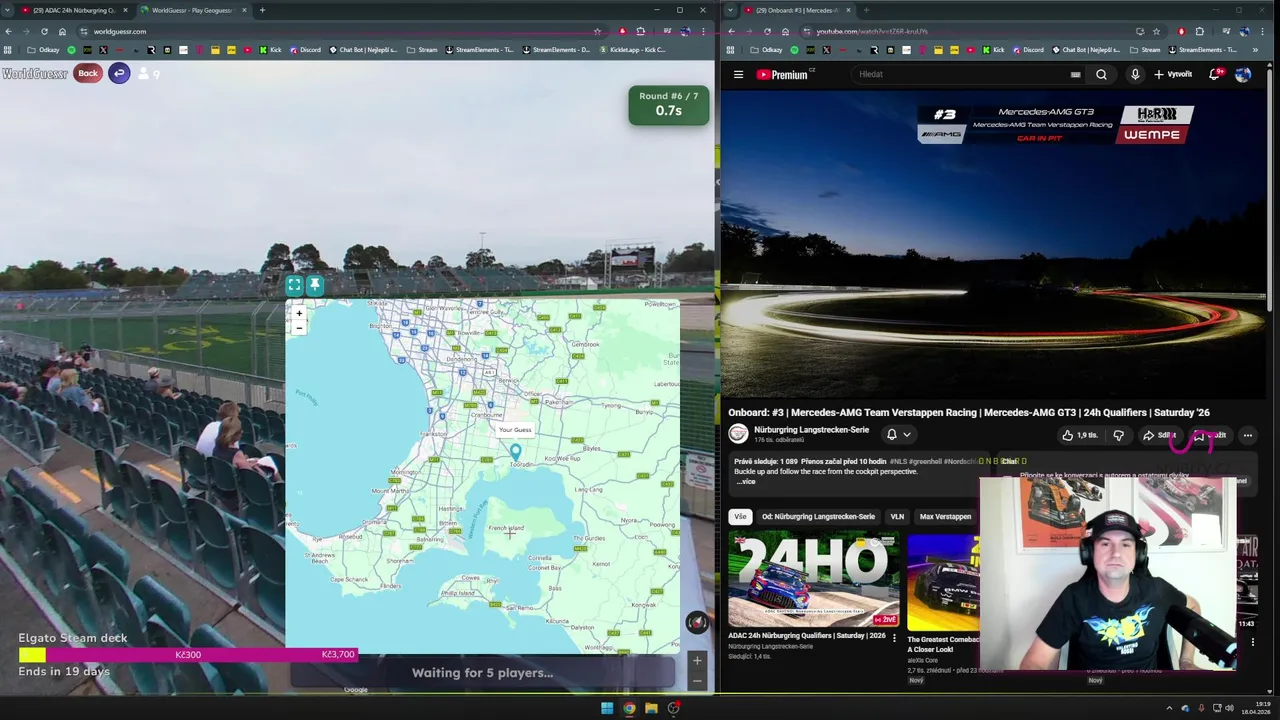Start YouTube voice search microphone
Viewport: 1280px width, 720px height.
pos(1135,74)
